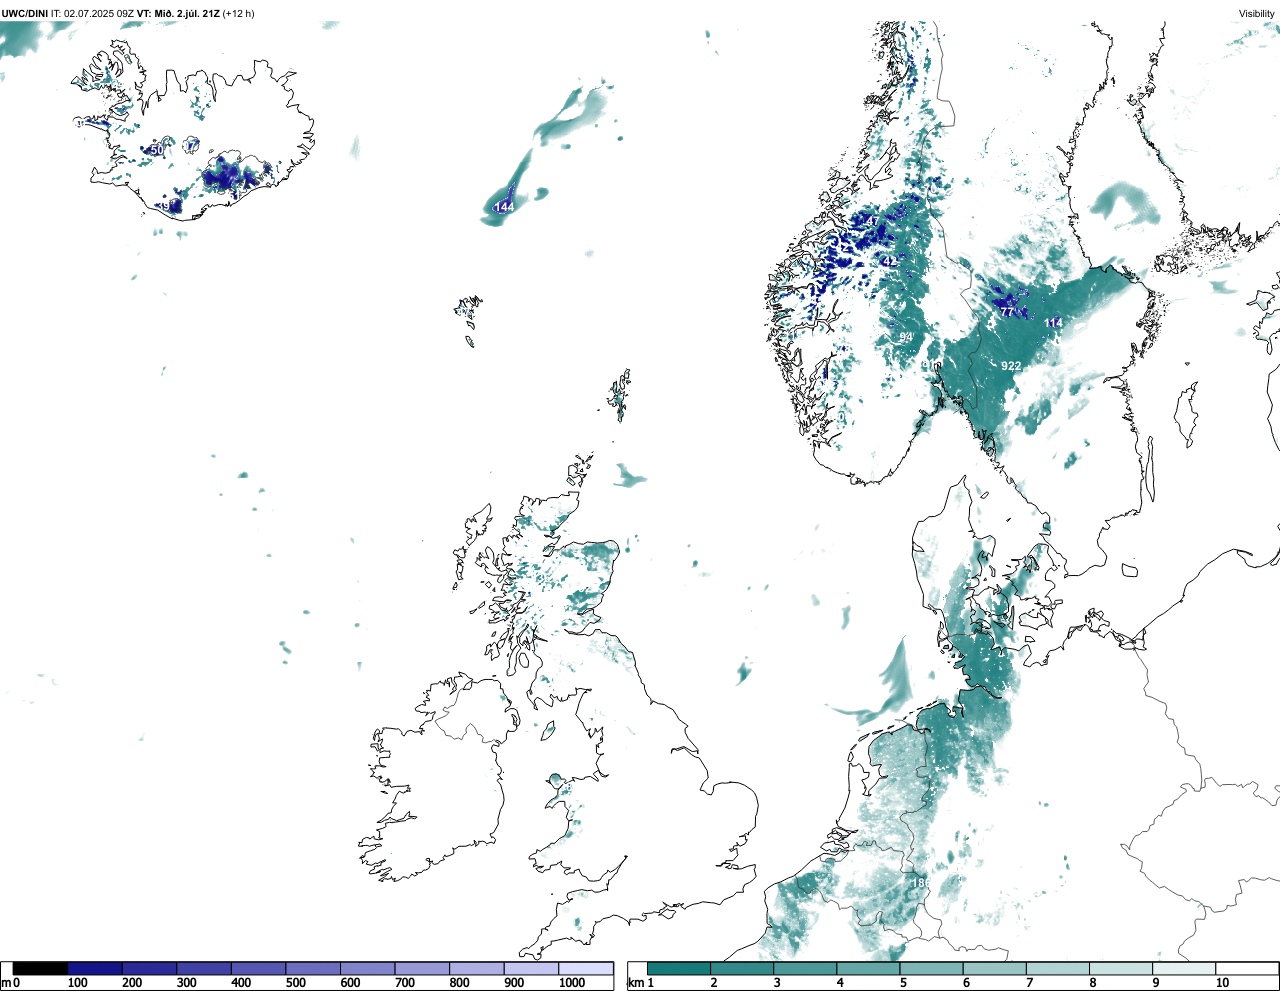
Task: Click the 144 visibility value over the sea
Action: pos(504,207)
